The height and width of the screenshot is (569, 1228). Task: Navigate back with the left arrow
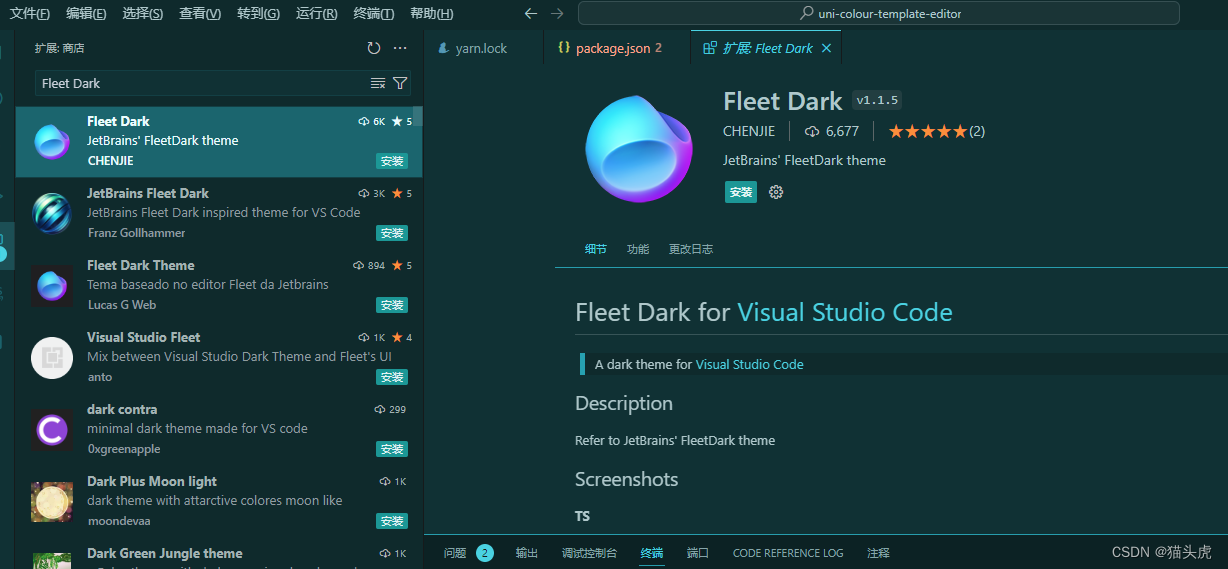(531, 14)
